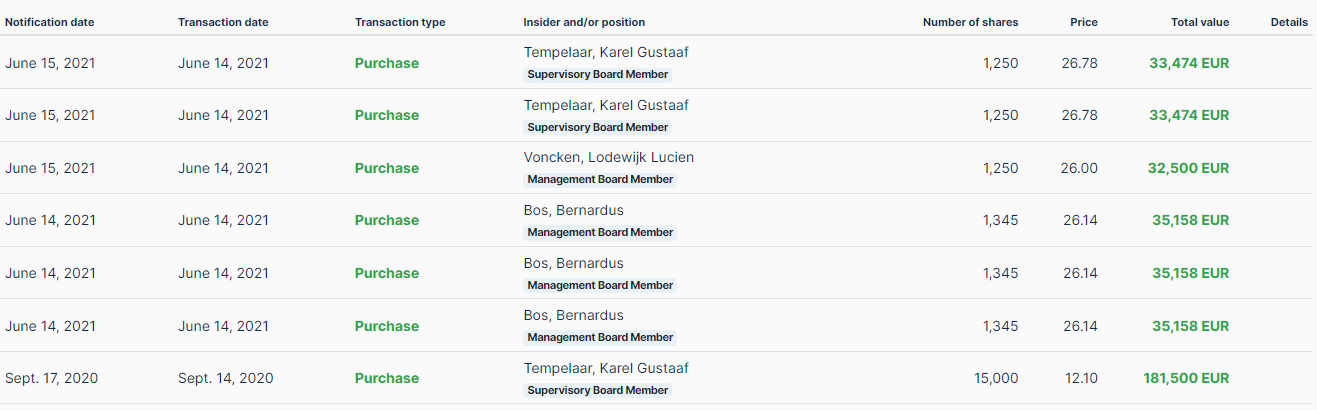Viewport: 1317px width, 410px height.
Task: Select the Transaction type column header
Action: tap(400, 22)
